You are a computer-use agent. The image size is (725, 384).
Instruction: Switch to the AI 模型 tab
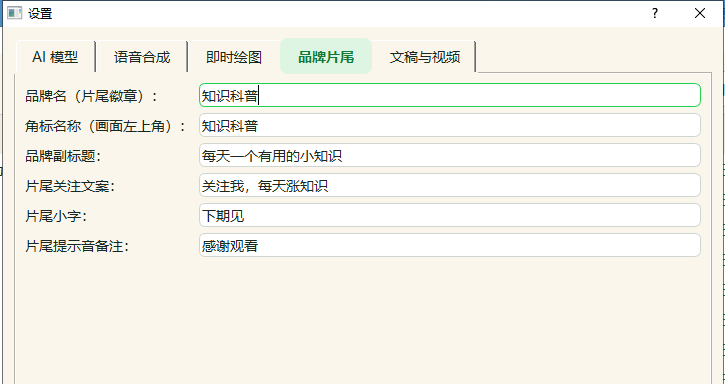click(55, 57)
